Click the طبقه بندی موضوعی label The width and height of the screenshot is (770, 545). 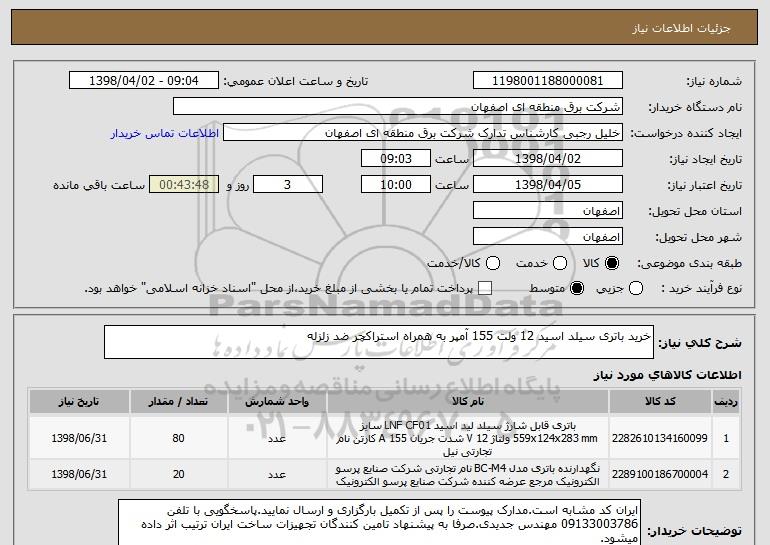689,264
